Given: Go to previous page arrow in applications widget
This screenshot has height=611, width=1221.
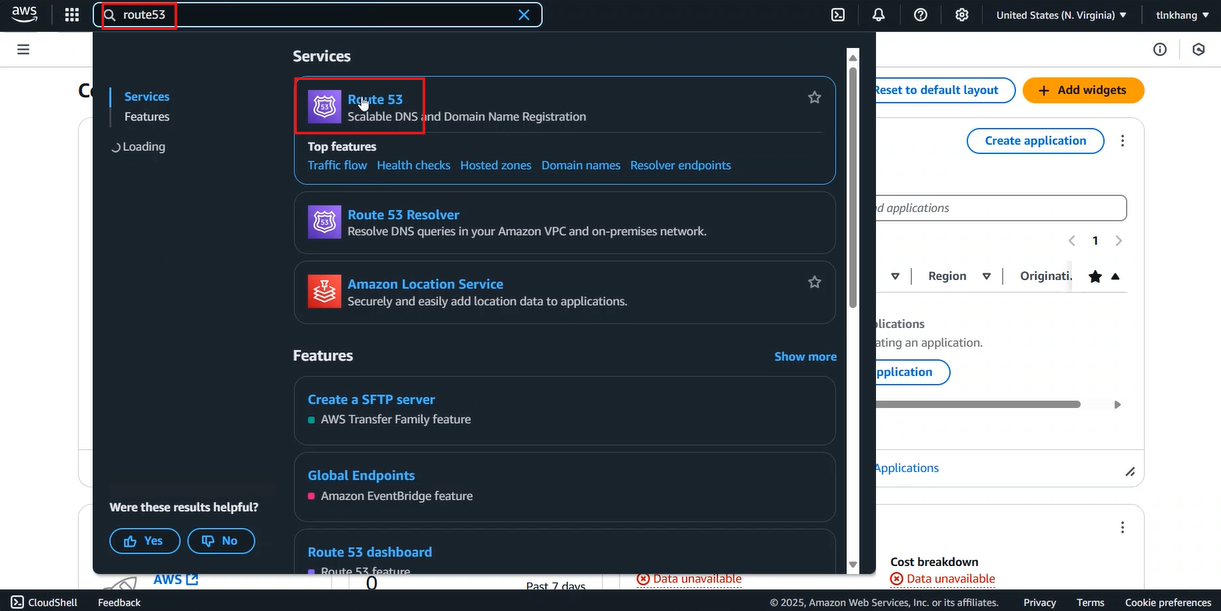Looking at the screenshot, I should pyautogui.click(x=1072, y=241).
